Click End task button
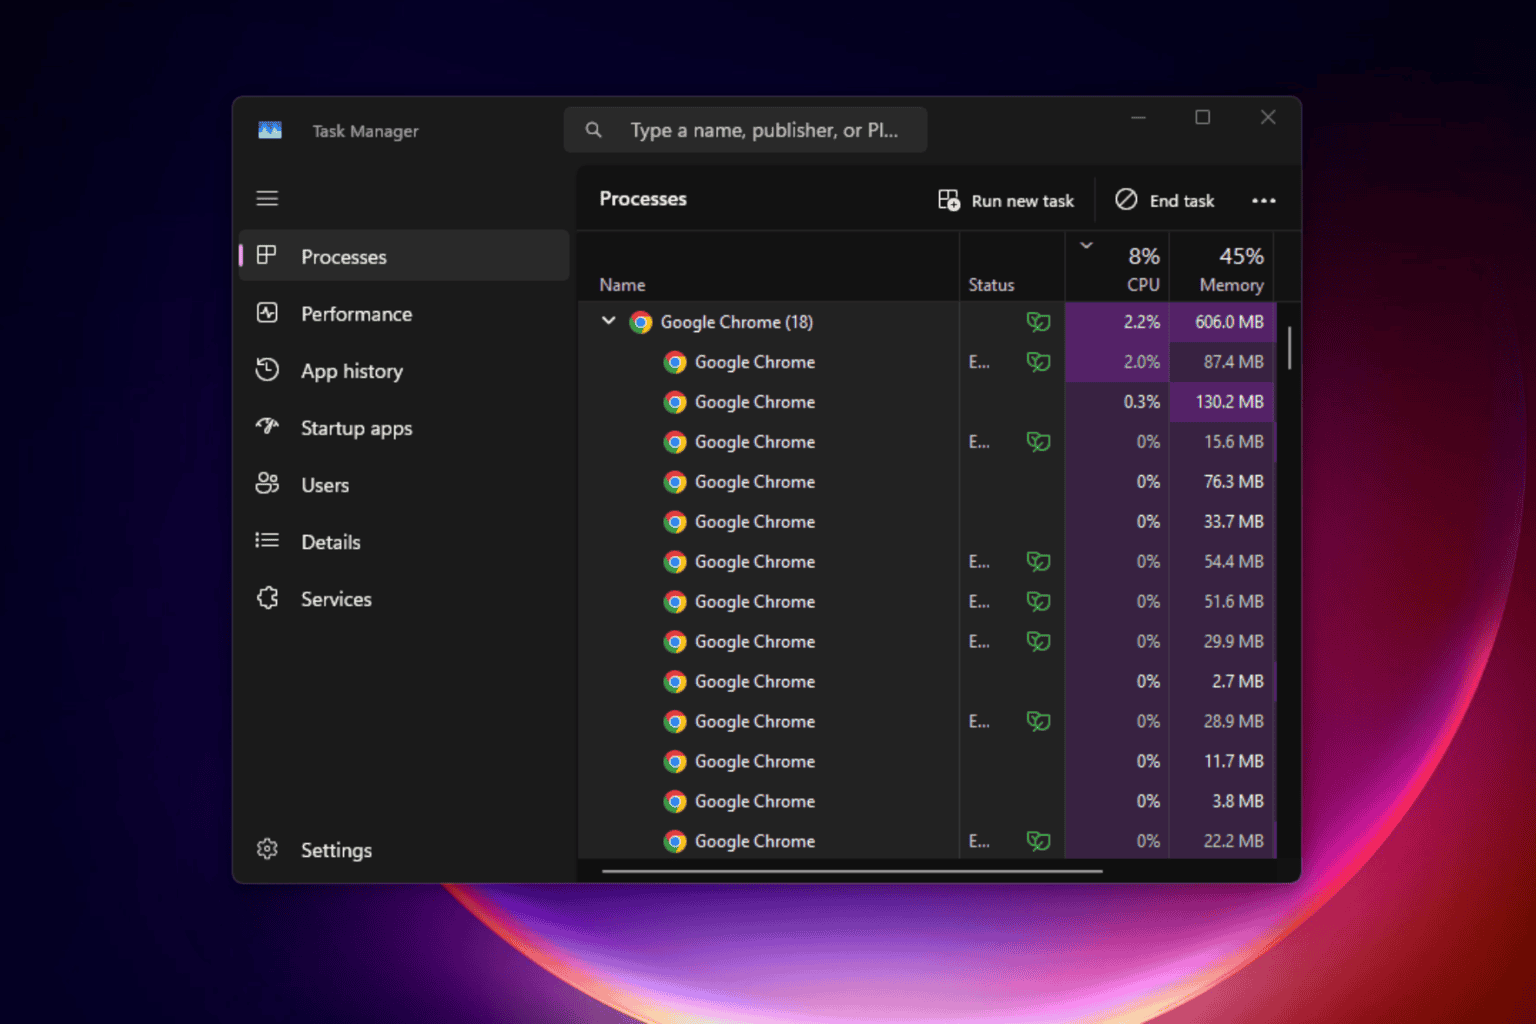Image resolution: width=1536 pixels, height=1024 pixels. click(x=1165, y=200)
